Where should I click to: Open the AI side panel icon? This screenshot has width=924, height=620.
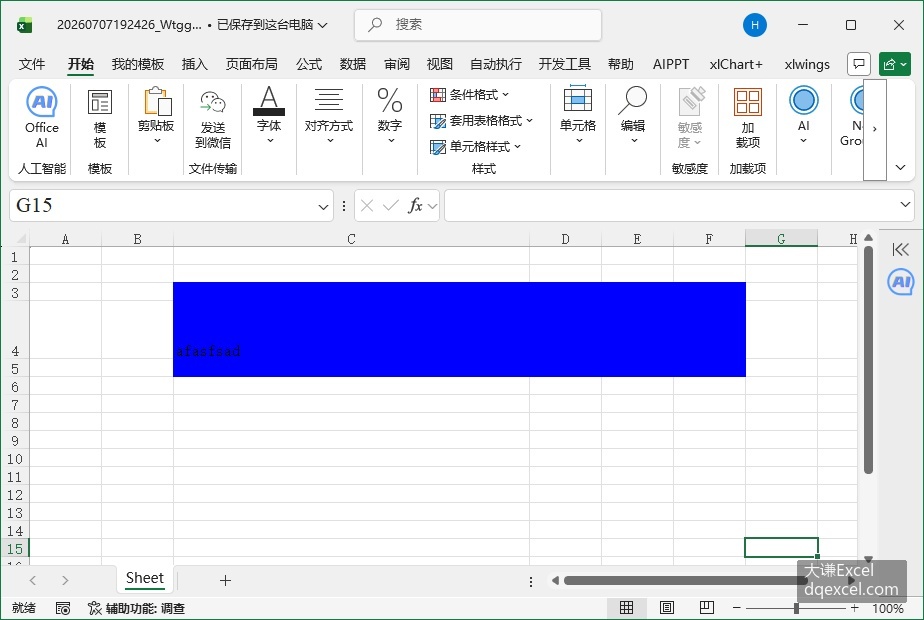(900, 282)
